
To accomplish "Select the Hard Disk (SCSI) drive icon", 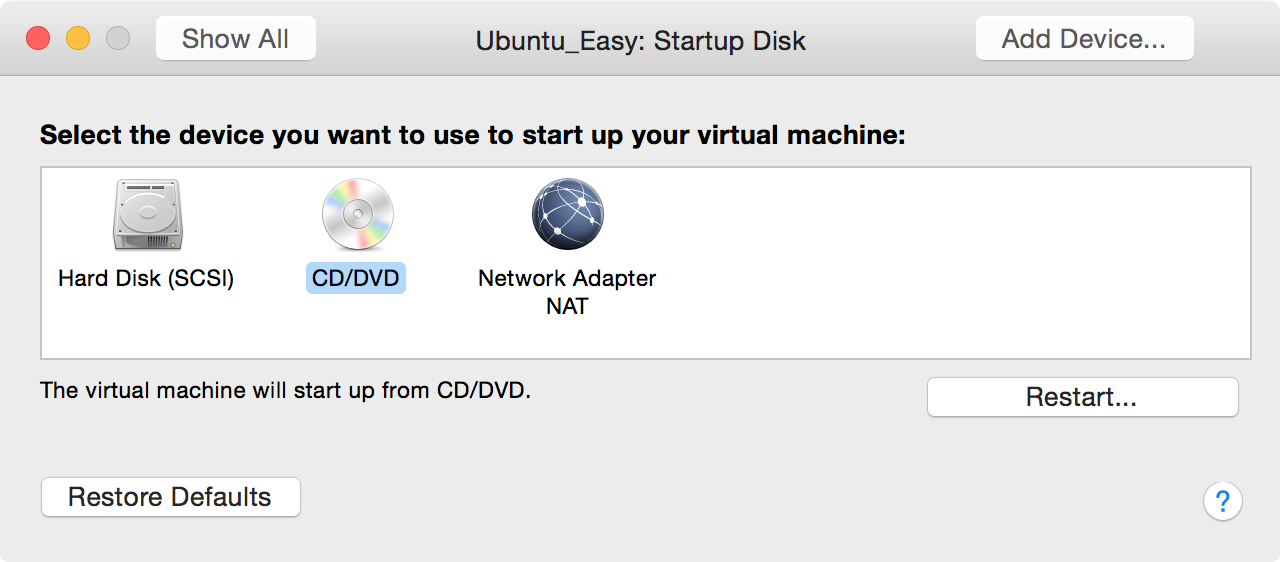I will pyautogui.click(x=147, y=215).
